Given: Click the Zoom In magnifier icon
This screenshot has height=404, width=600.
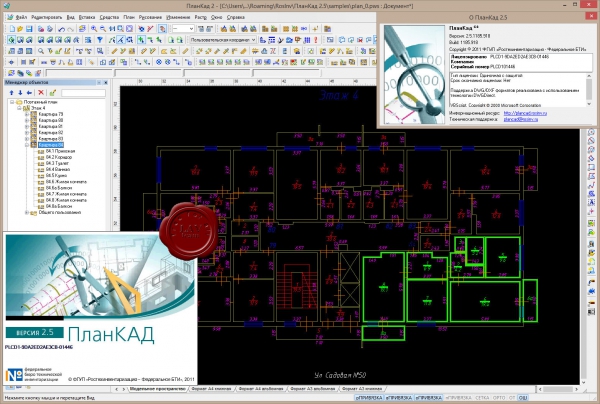Looking at the screenshot, I should 94,29.
